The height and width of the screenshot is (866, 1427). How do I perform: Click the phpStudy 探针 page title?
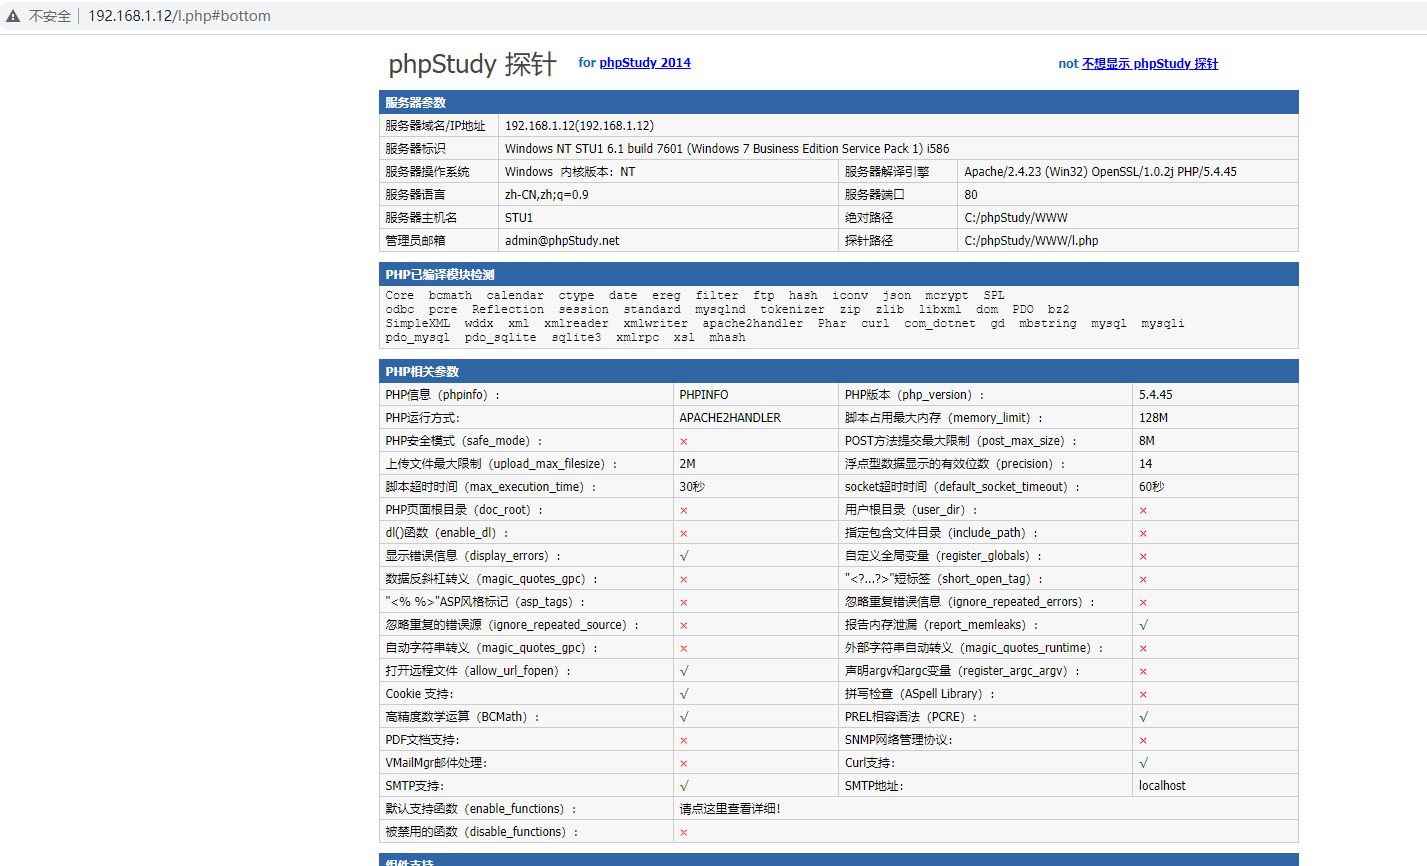472,64
